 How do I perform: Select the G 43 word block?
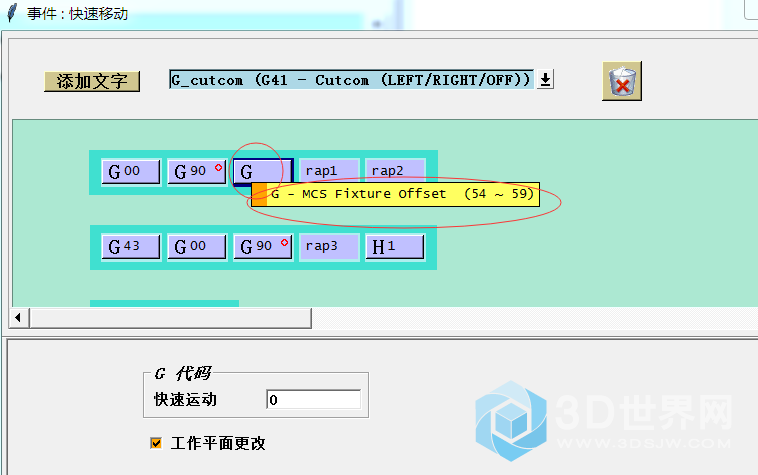click(131, 247)
